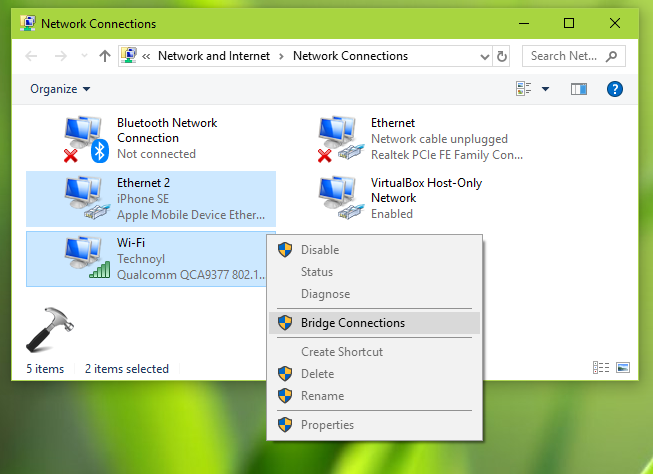The height and width of the screenshot is (474, 653).
Task: Click the Wi-Fi Technoyl adapter icon
Action: [85, 258]
